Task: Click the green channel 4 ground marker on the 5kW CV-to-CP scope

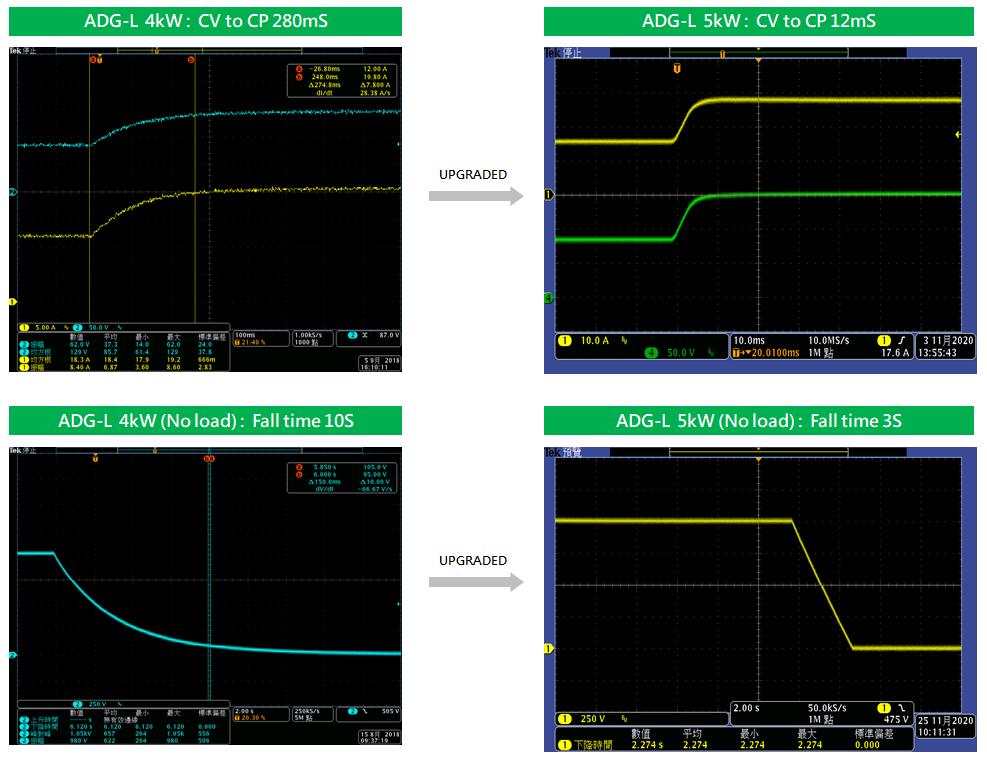Action: [x=548, y=298]
